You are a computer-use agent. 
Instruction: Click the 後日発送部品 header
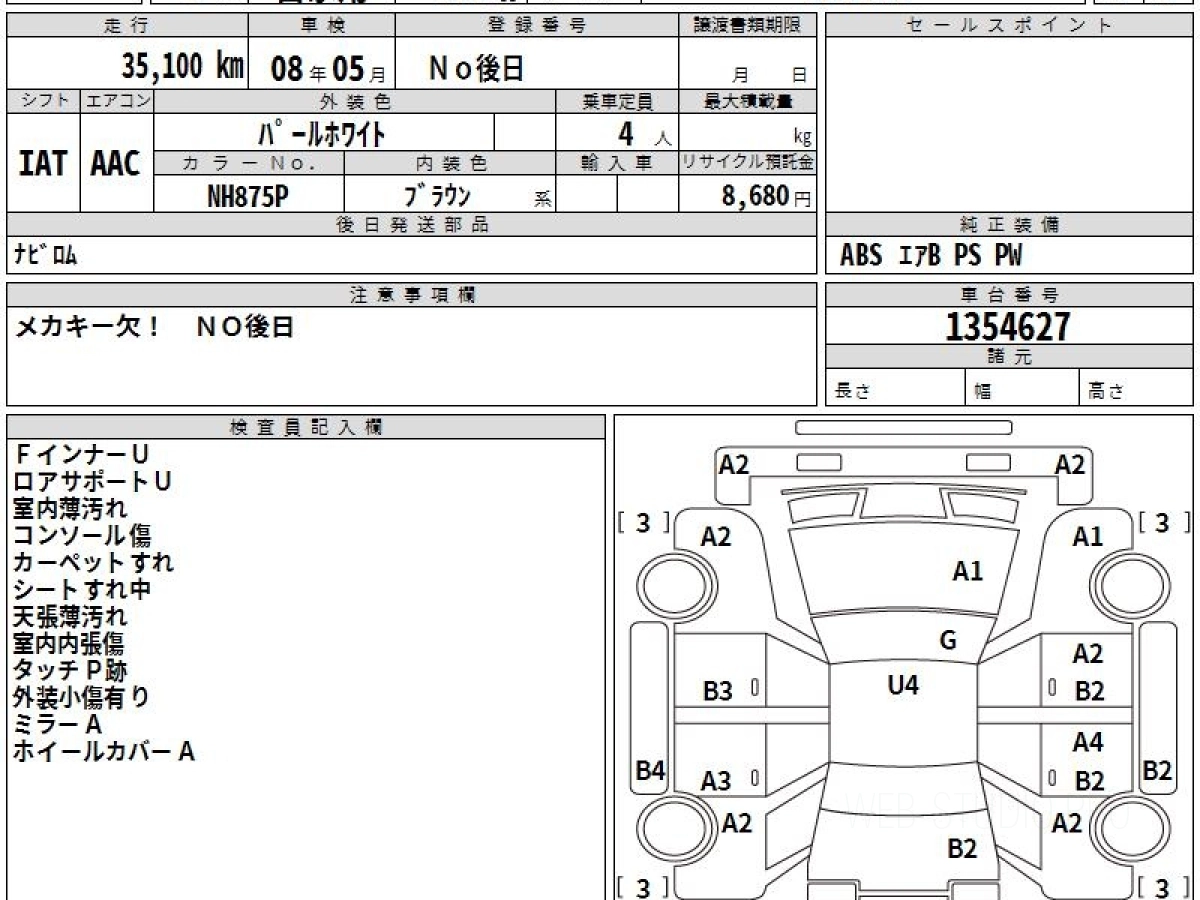coord(411,225)
